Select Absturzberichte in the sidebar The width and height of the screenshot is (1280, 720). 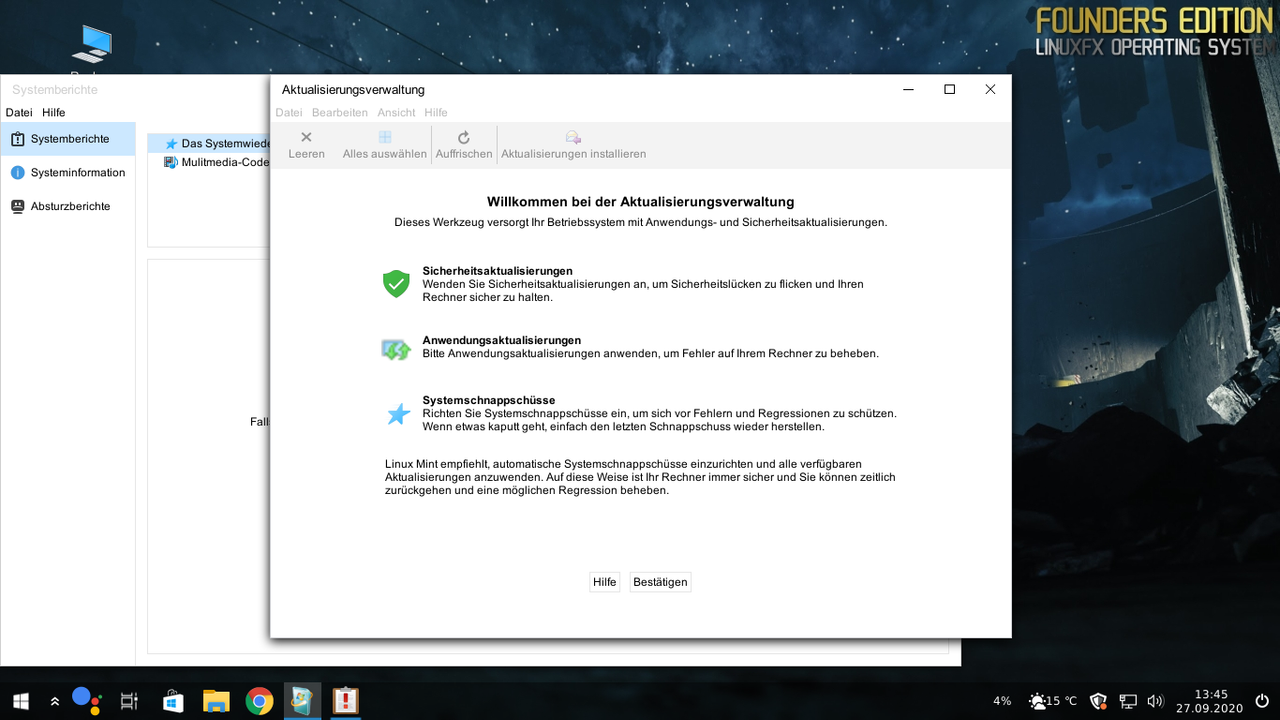tap(68, 206)
